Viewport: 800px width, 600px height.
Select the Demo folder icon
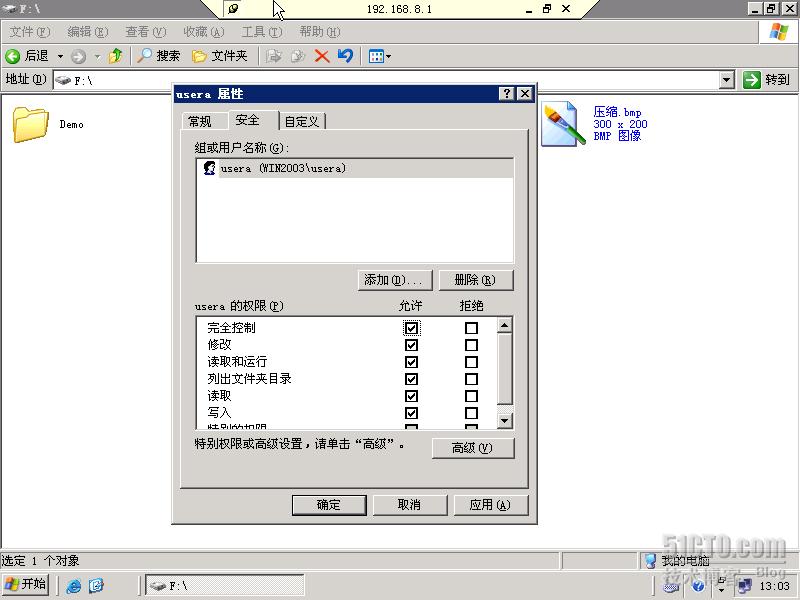31,124
